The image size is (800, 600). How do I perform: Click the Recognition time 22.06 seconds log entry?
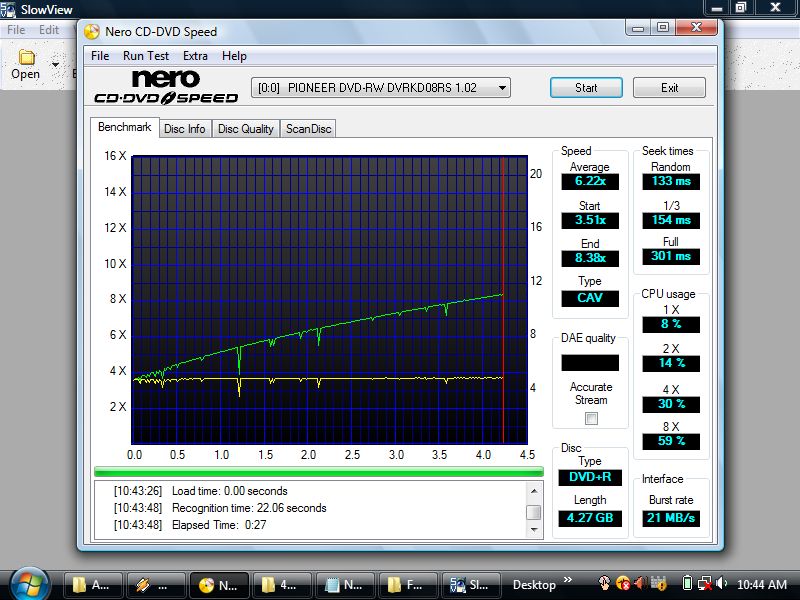click(220, 508)
